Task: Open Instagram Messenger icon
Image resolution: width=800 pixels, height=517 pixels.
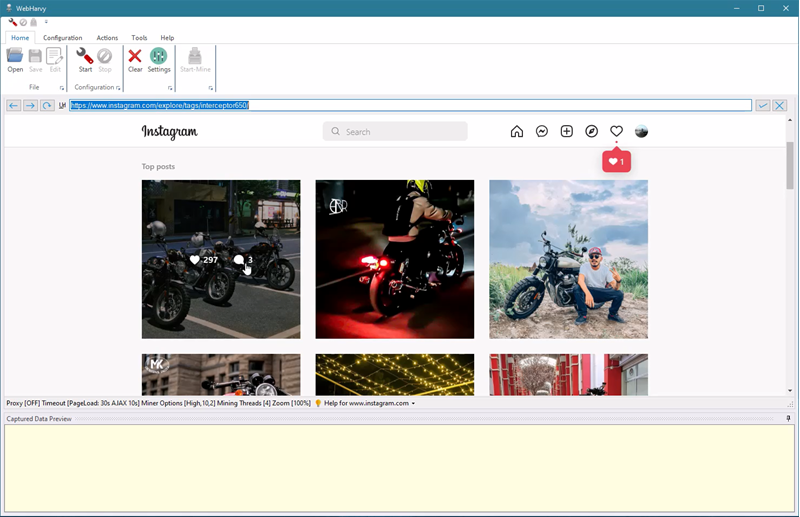Action: point(542,132)
